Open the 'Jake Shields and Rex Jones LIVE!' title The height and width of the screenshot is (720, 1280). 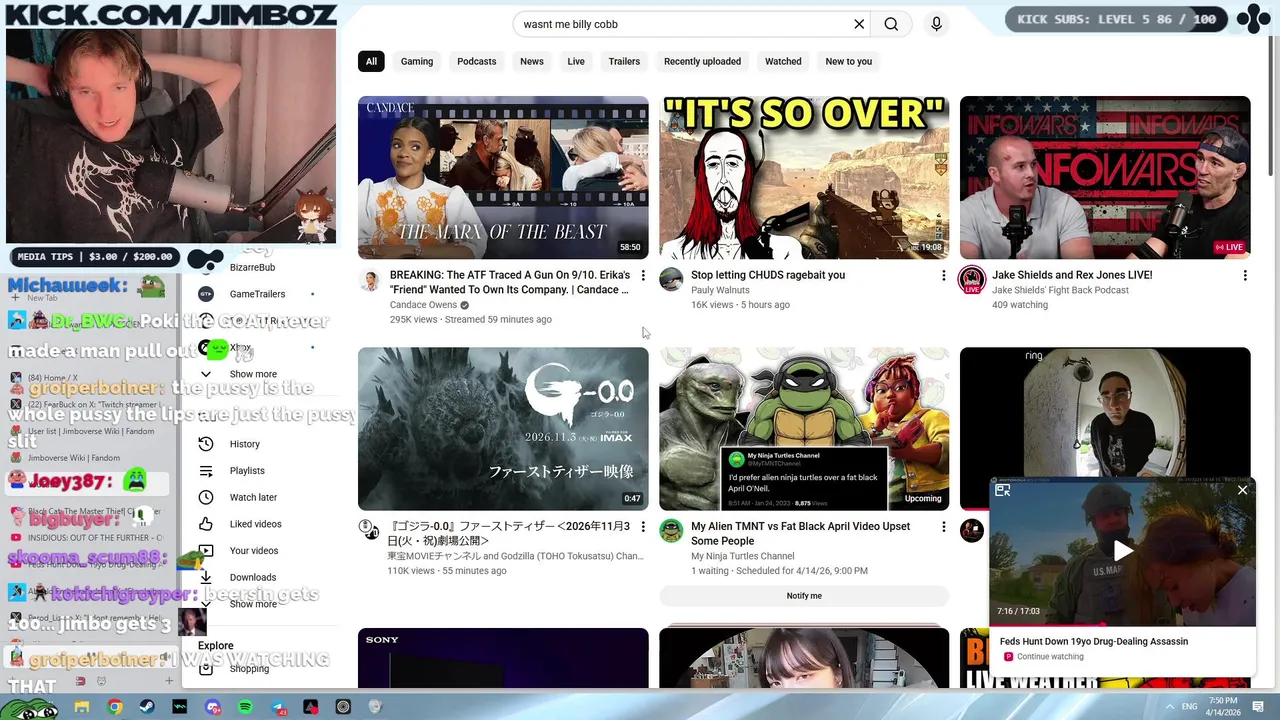[x=1072, y=275]
